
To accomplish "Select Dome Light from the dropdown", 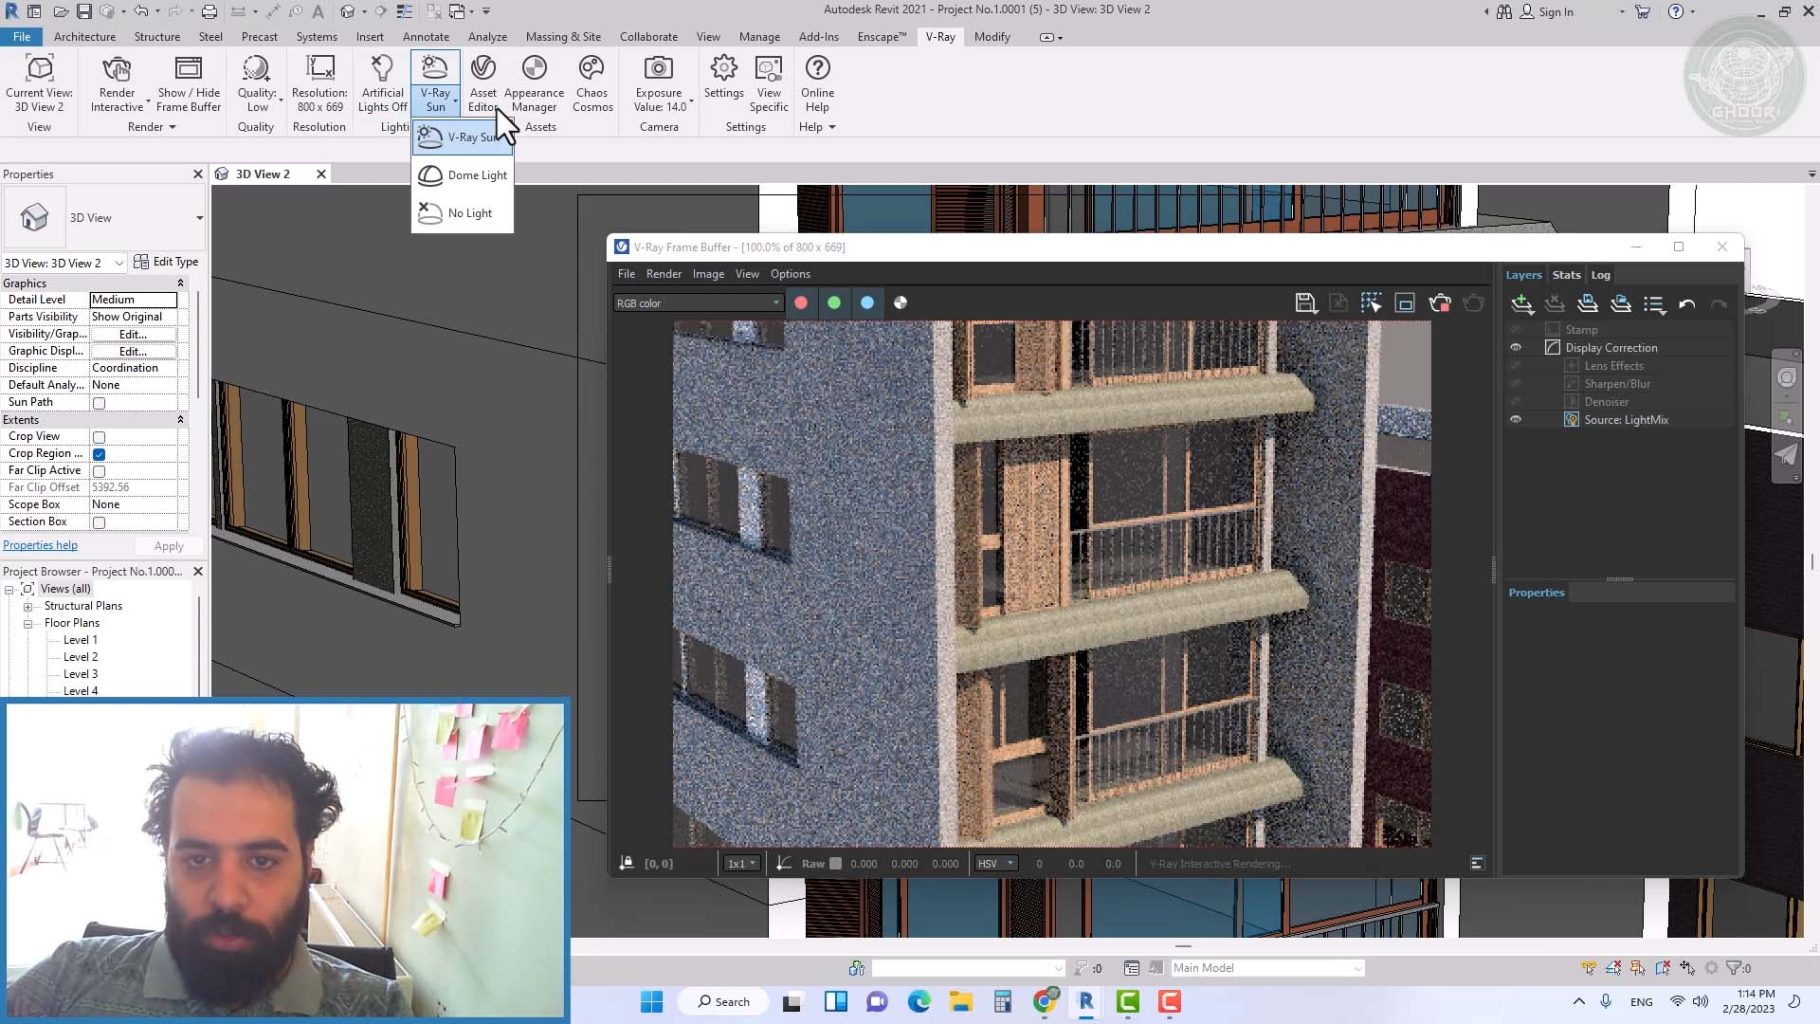I will pyautogui.click(x=463, y=175).
